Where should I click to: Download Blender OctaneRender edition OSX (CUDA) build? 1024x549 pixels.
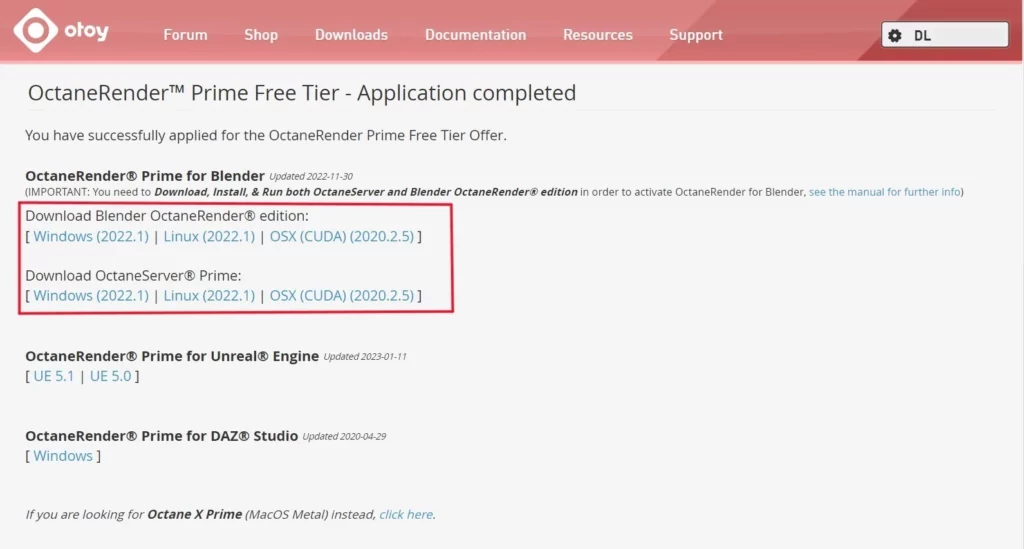pyautogui.click(x=342, y=236)
